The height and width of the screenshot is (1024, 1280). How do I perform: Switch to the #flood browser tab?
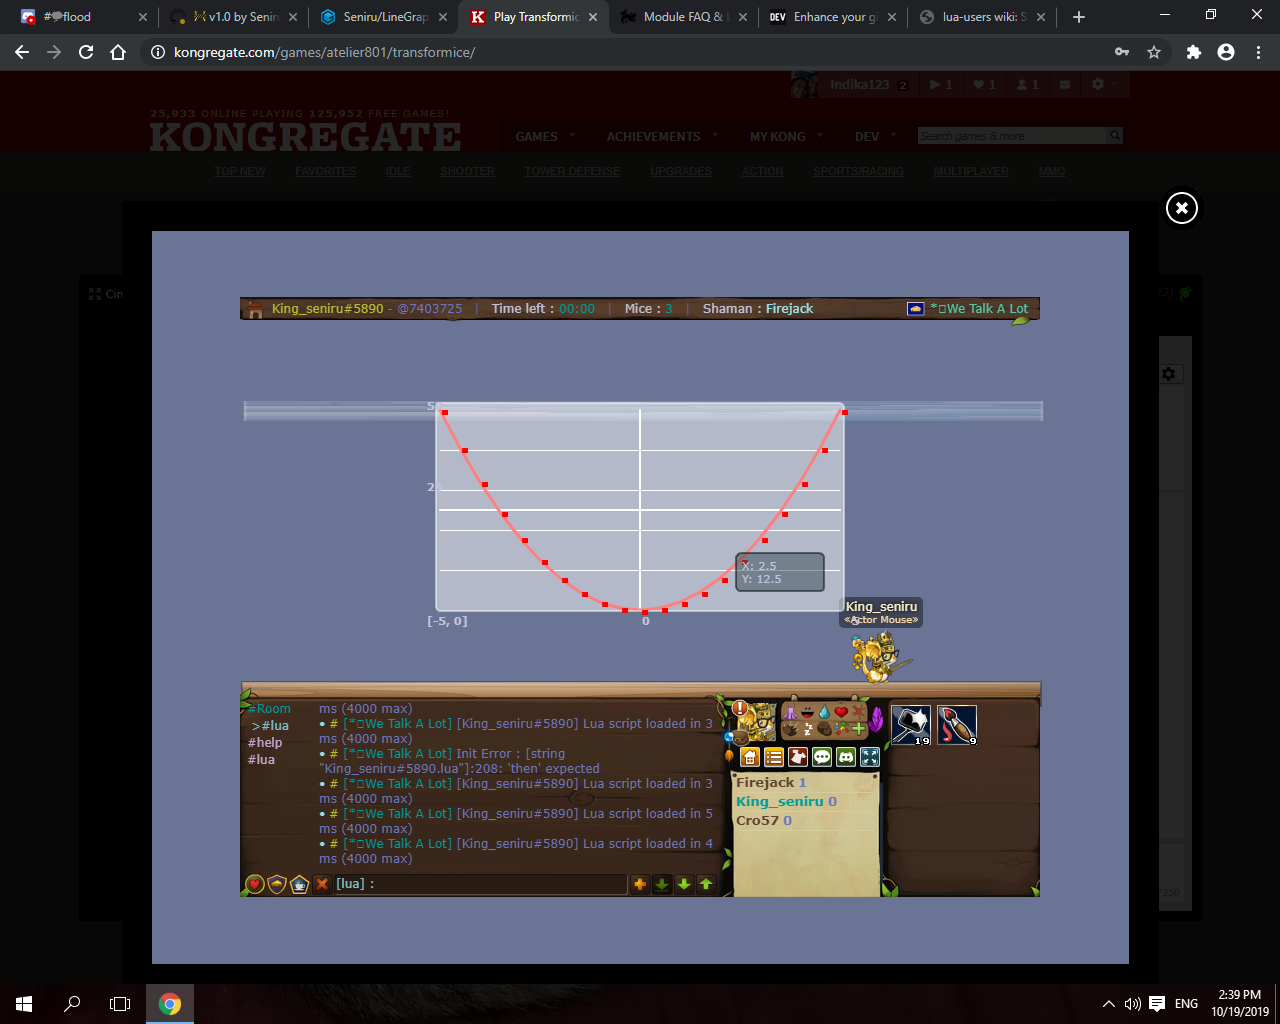(x=83, y=17)
